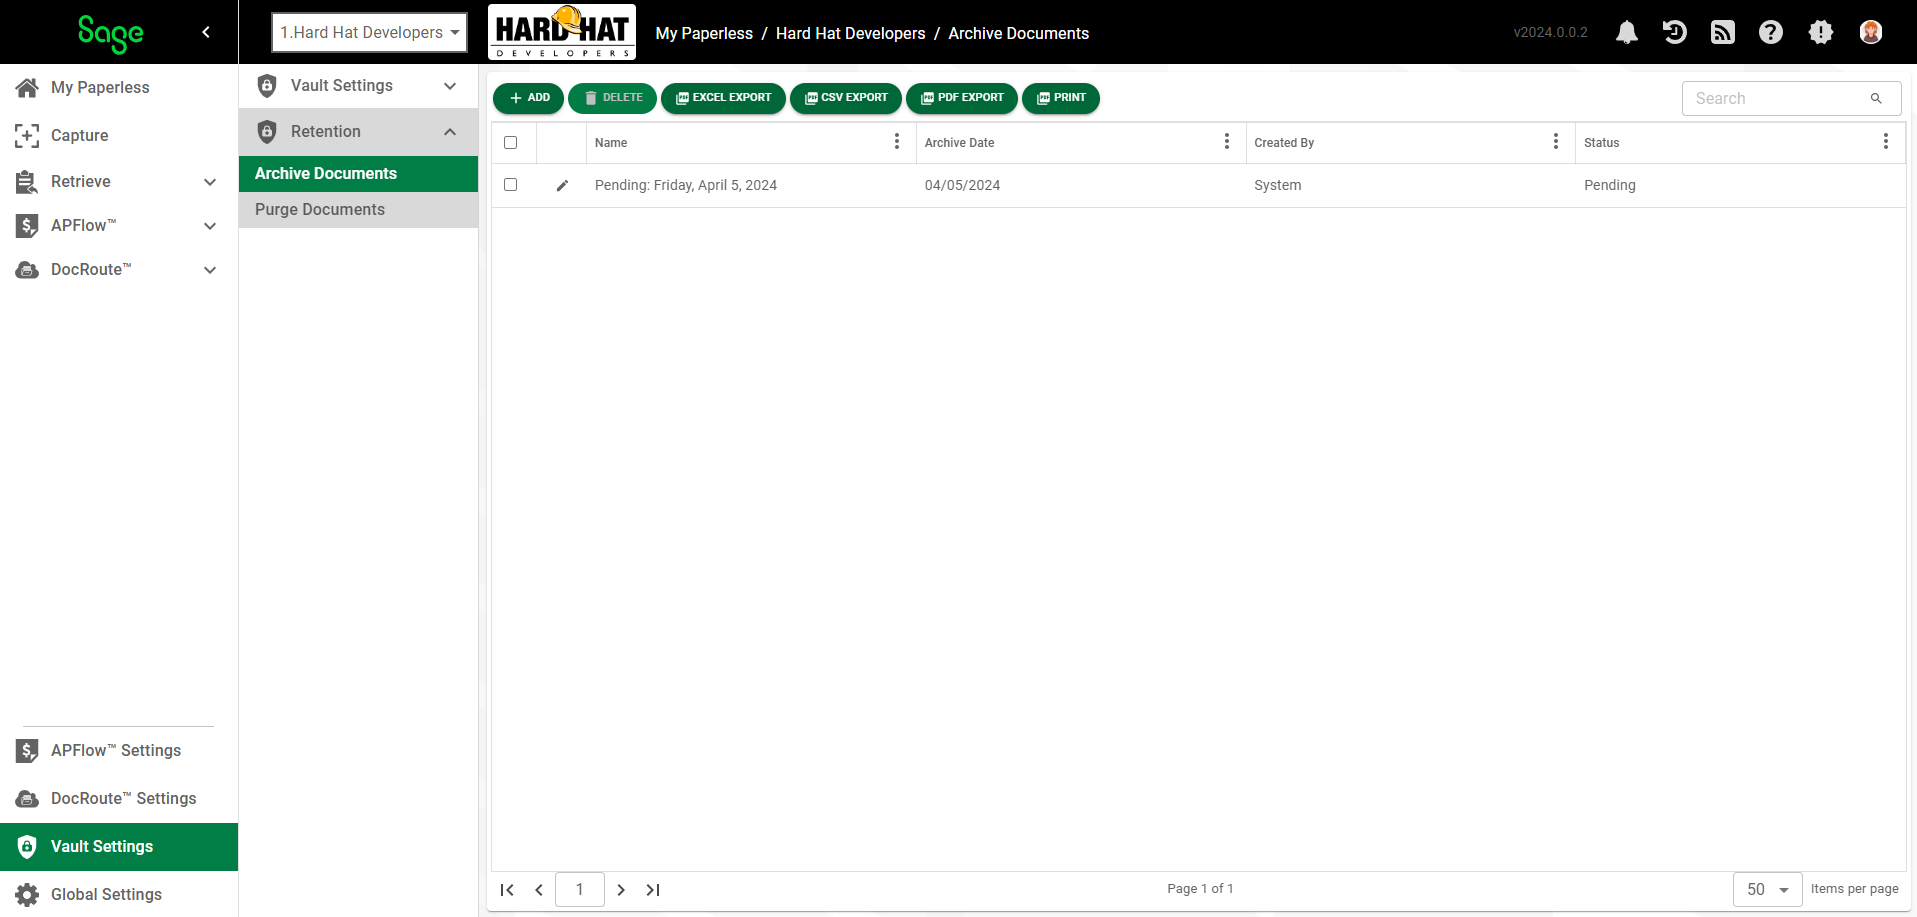Open the 1.Hard Hat Developers vault dropdown
This screenshot has width=1917, height=917.
pyautogui.click(x=369, y=32)
